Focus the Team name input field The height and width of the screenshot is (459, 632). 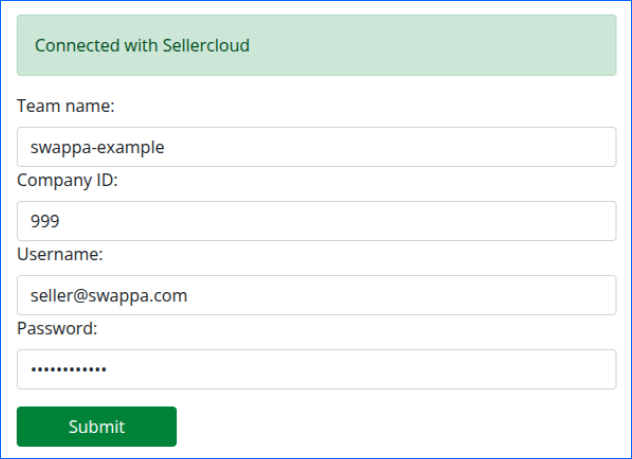click(316, 147)
